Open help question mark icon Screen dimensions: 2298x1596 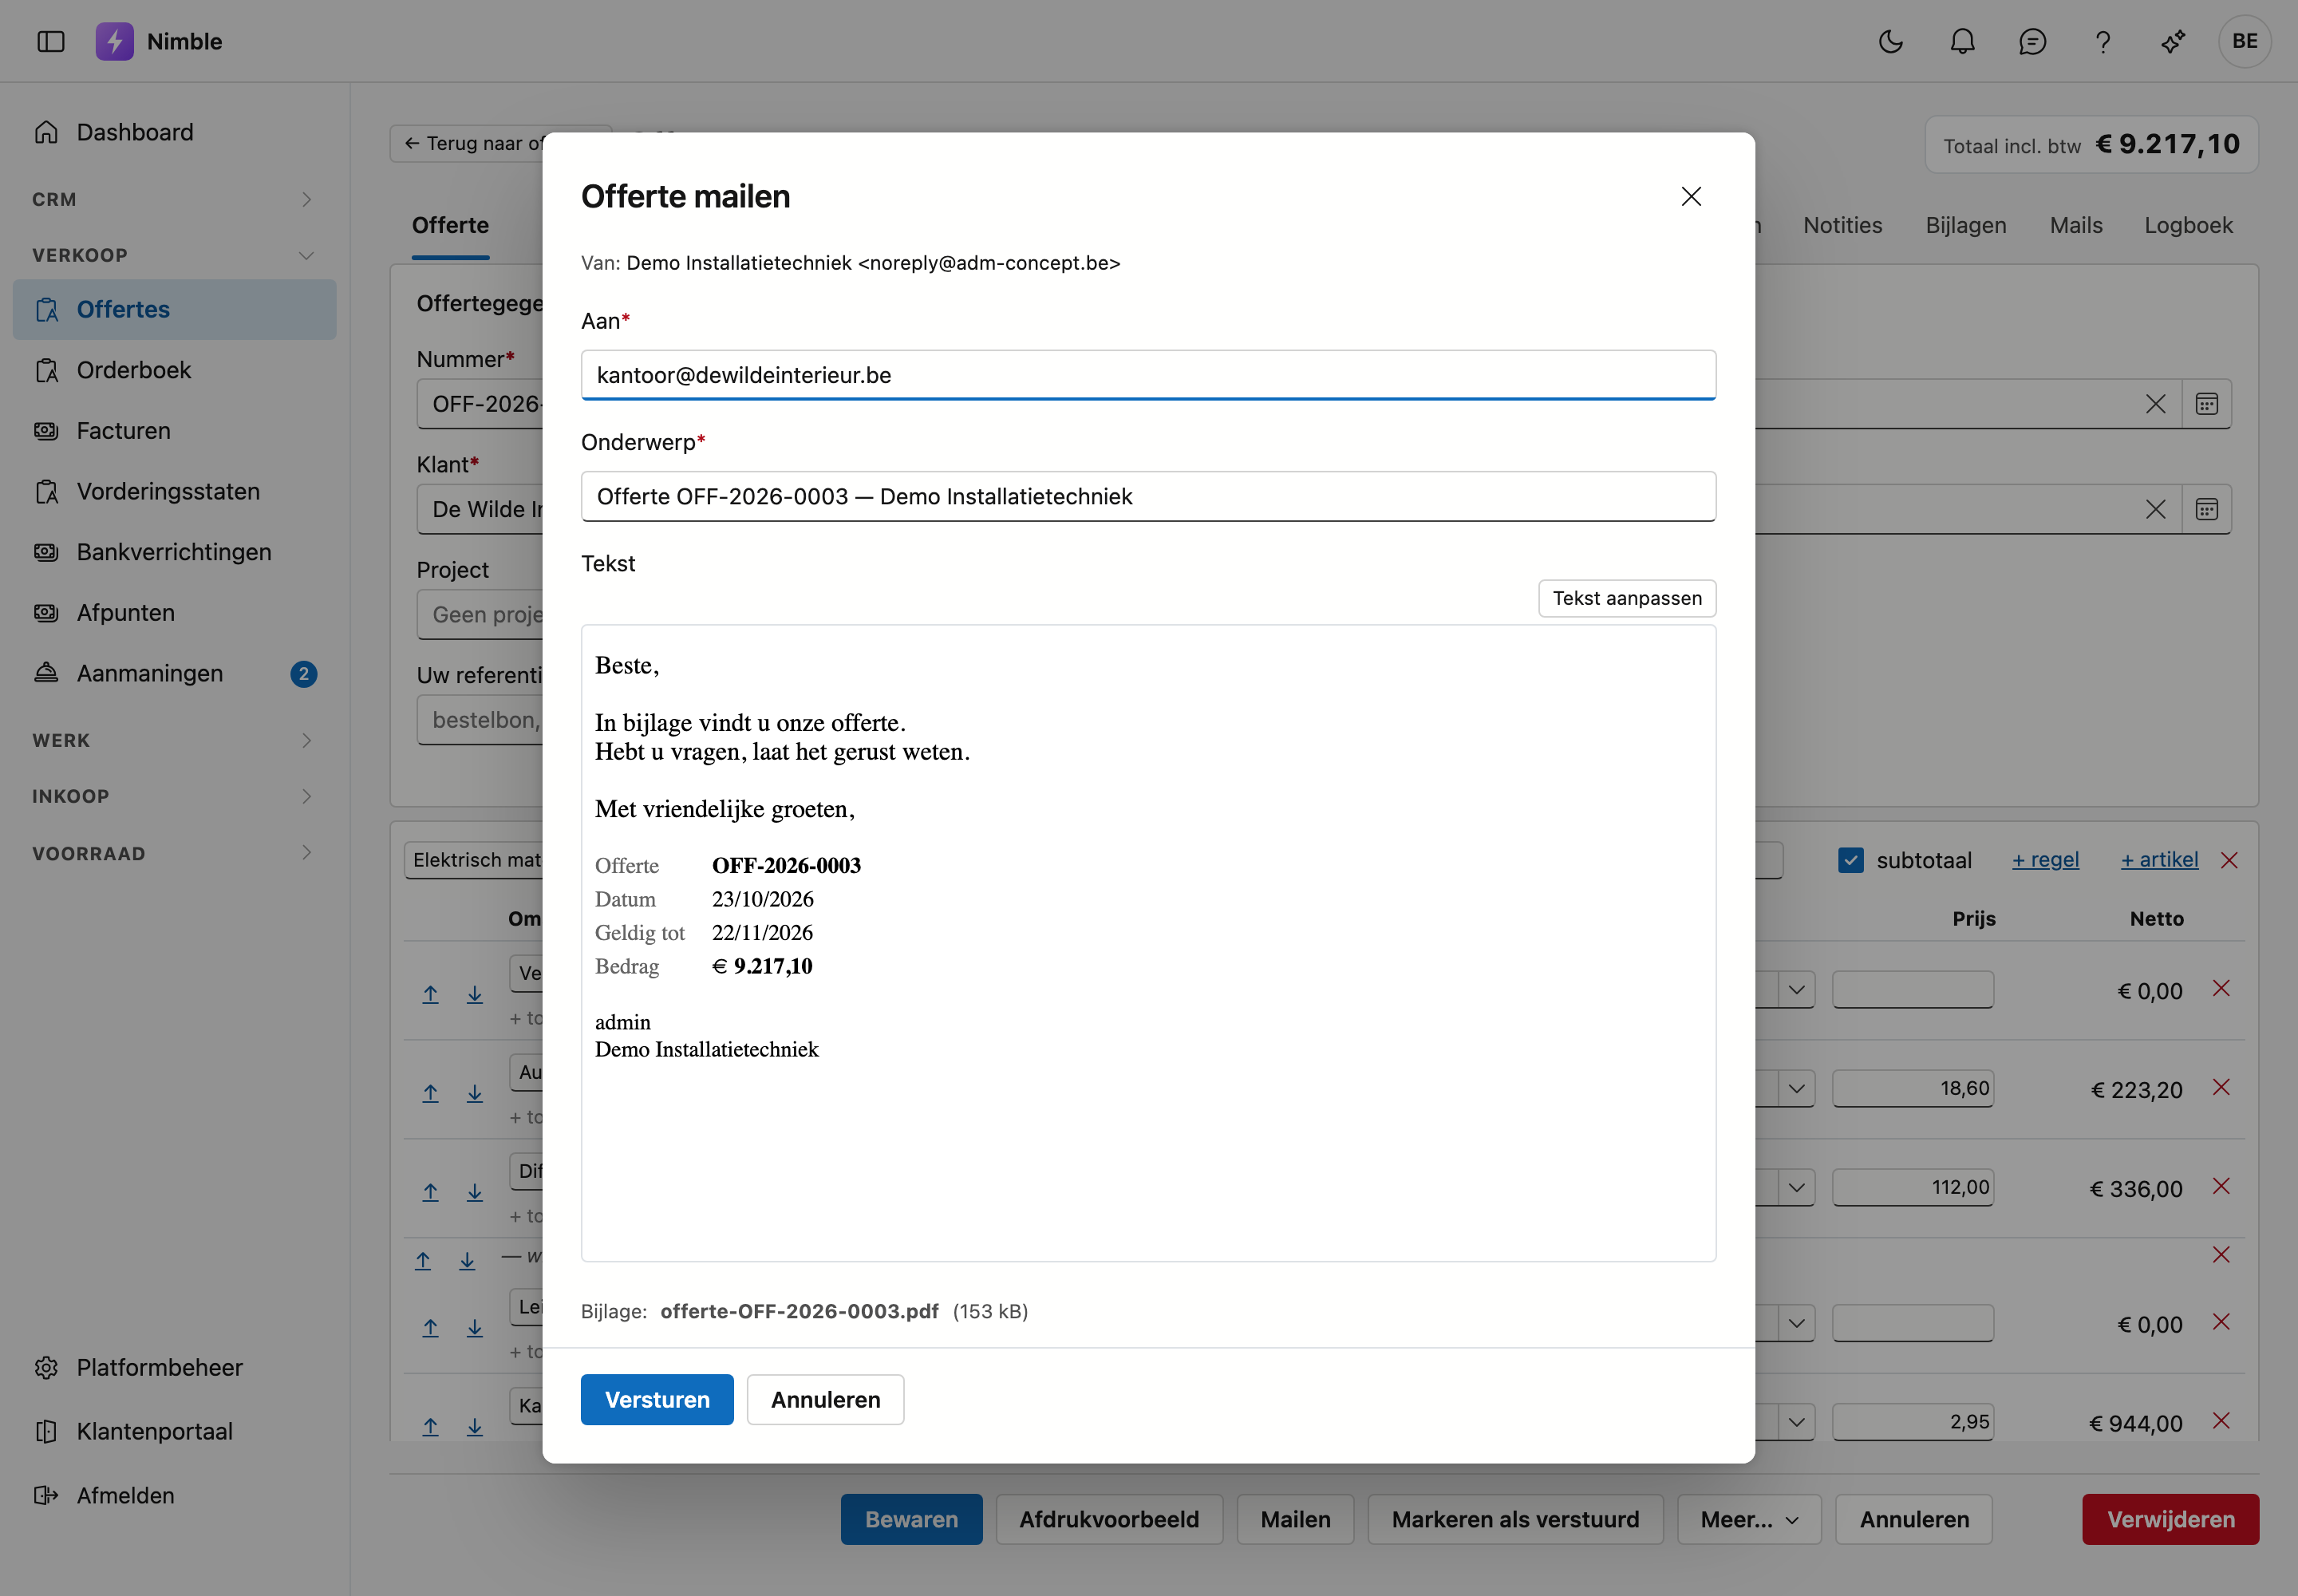(2102, 41)
